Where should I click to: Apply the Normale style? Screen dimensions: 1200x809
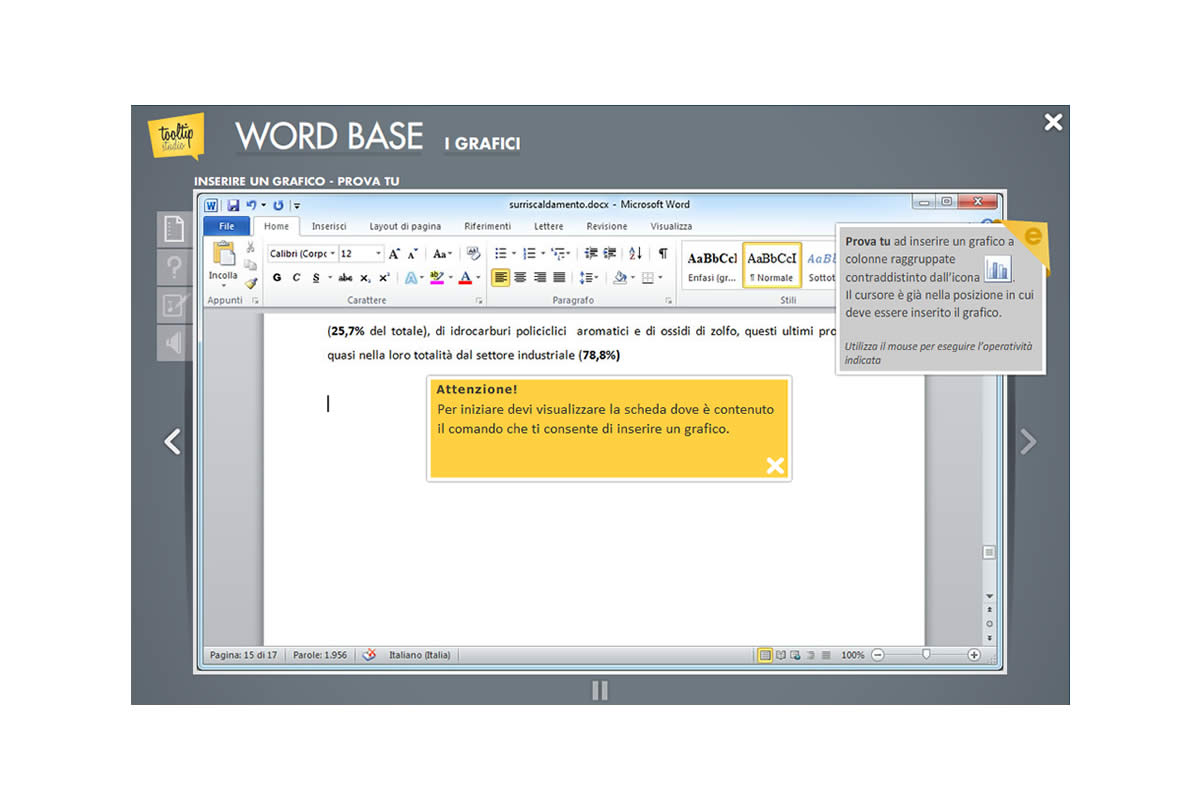click(x=772, y=265)
